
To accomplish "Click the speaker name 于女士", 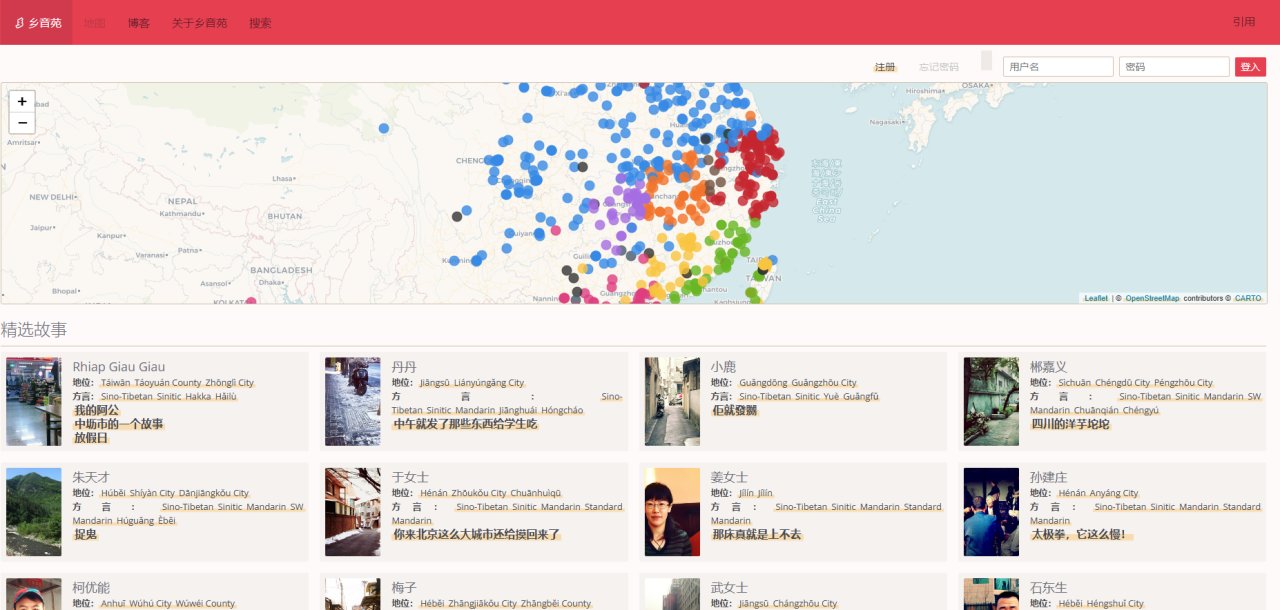I will pos(410,478).
